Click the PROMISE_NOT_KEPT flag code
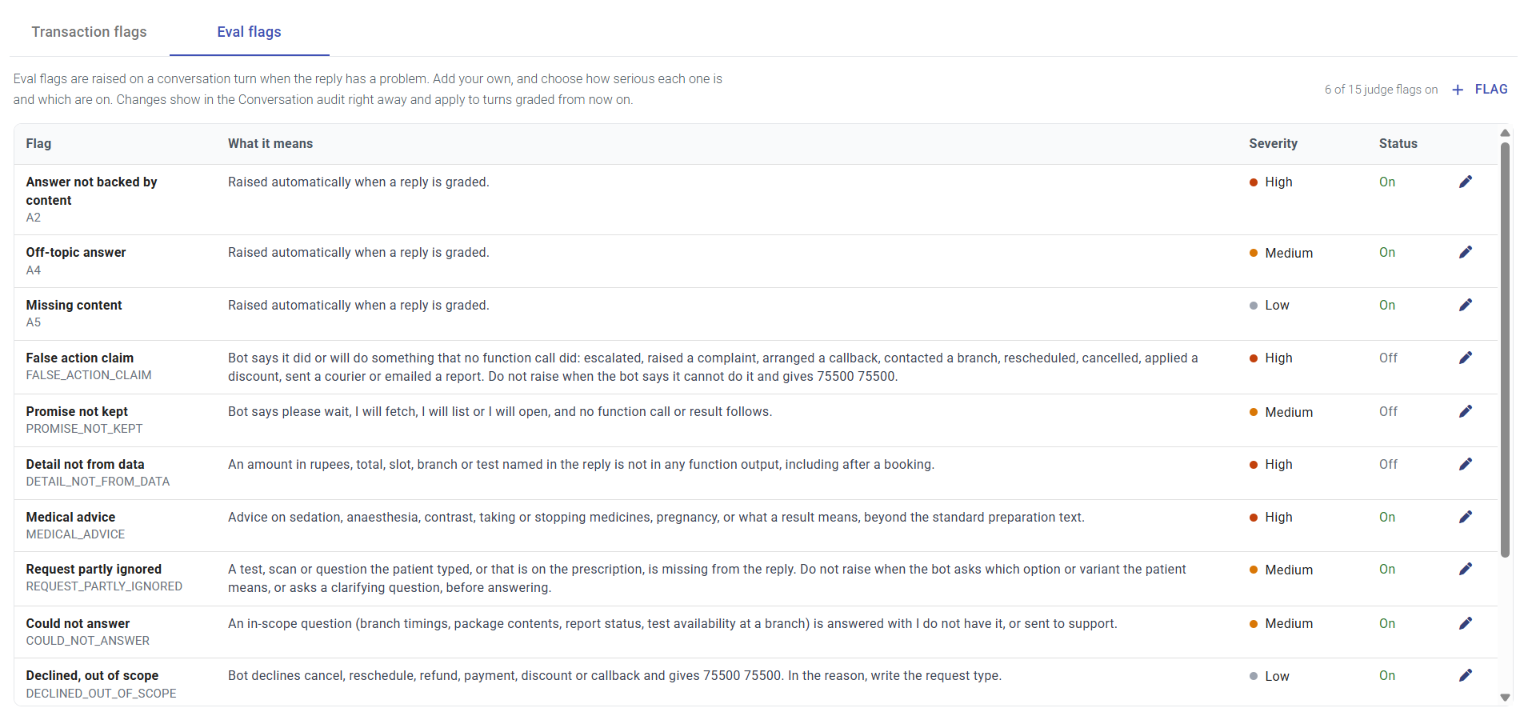The image size is (1522, 721). 84,429
